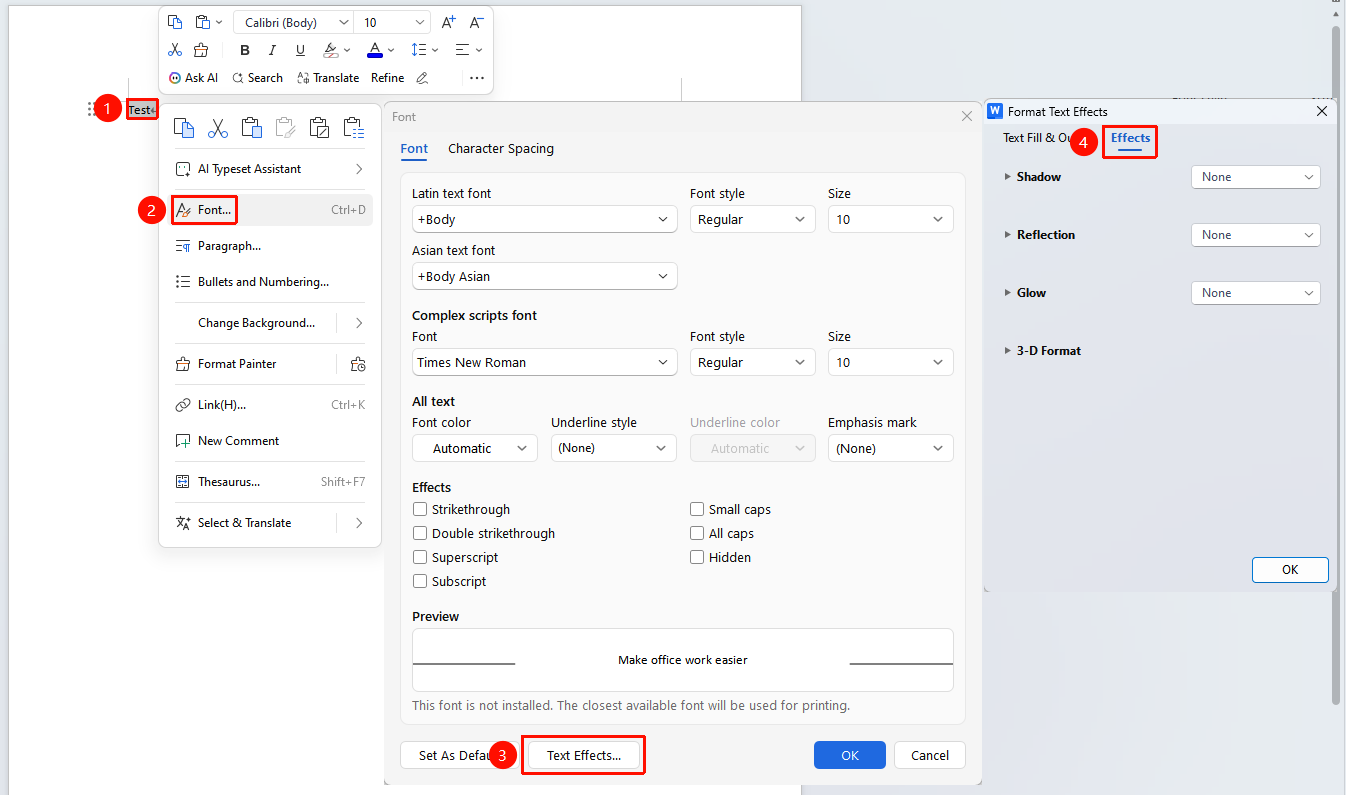1346x795 pixels.
Task: Click the blue OK button in Font dialog
Action: (x=850, y=756)
